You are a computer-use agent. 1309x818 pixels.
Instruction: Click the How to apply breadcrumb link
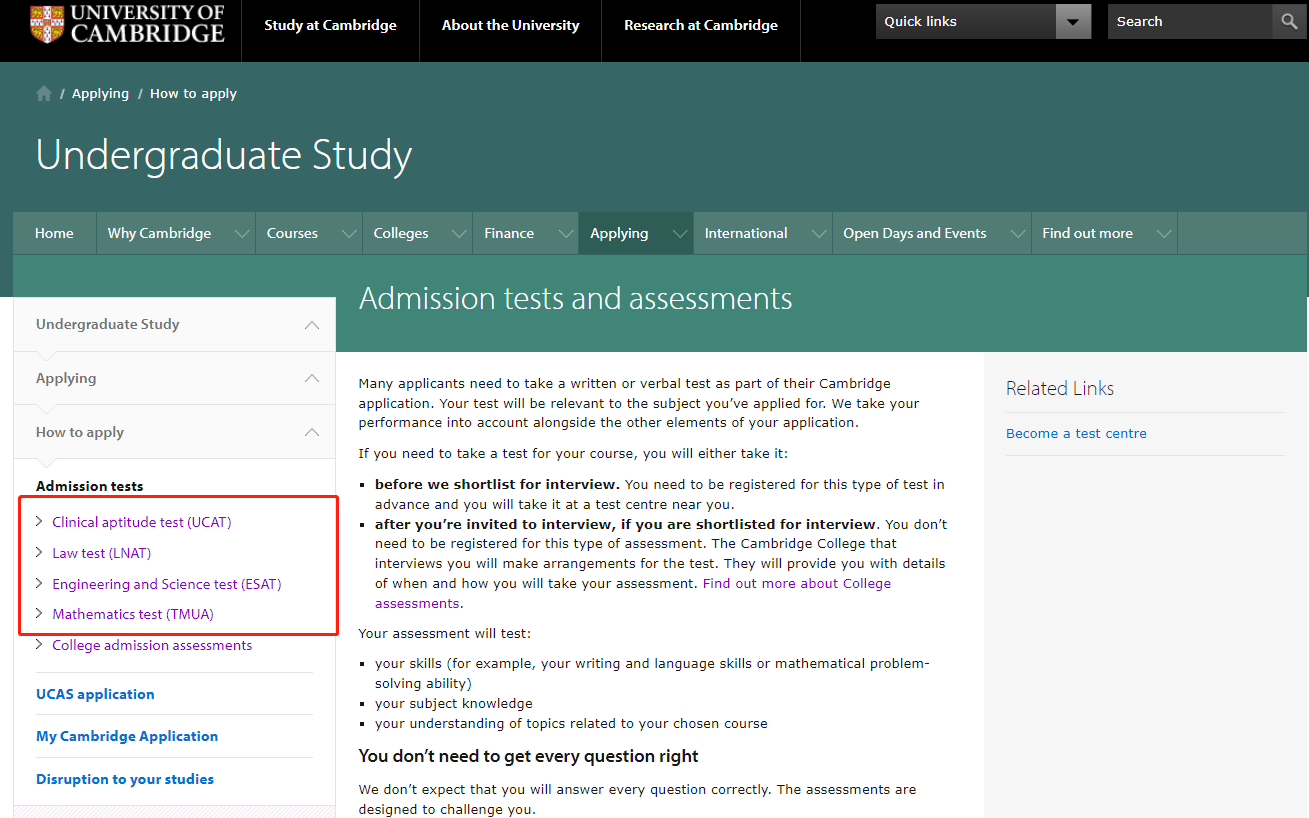pyautogui.click(x=193, y=93)
